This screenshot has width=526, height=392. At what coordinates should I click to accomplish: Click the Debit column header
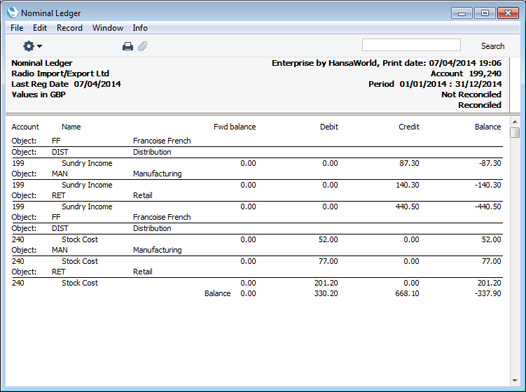coord(329,127)
